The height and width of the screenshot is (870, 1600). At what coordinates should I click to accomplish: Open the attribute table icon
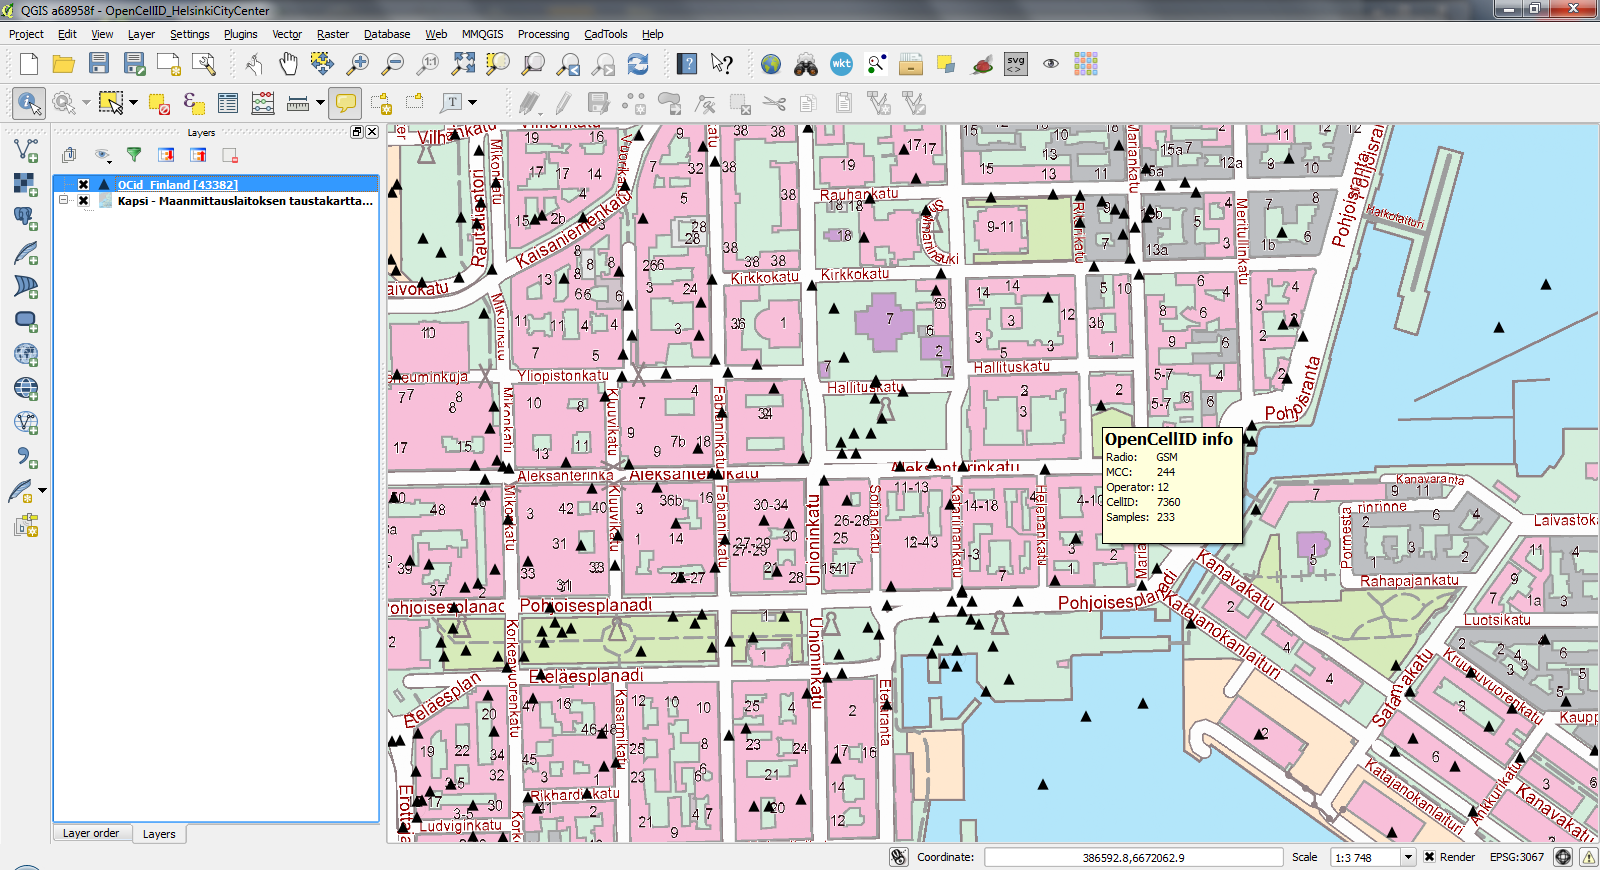[228, 103]
